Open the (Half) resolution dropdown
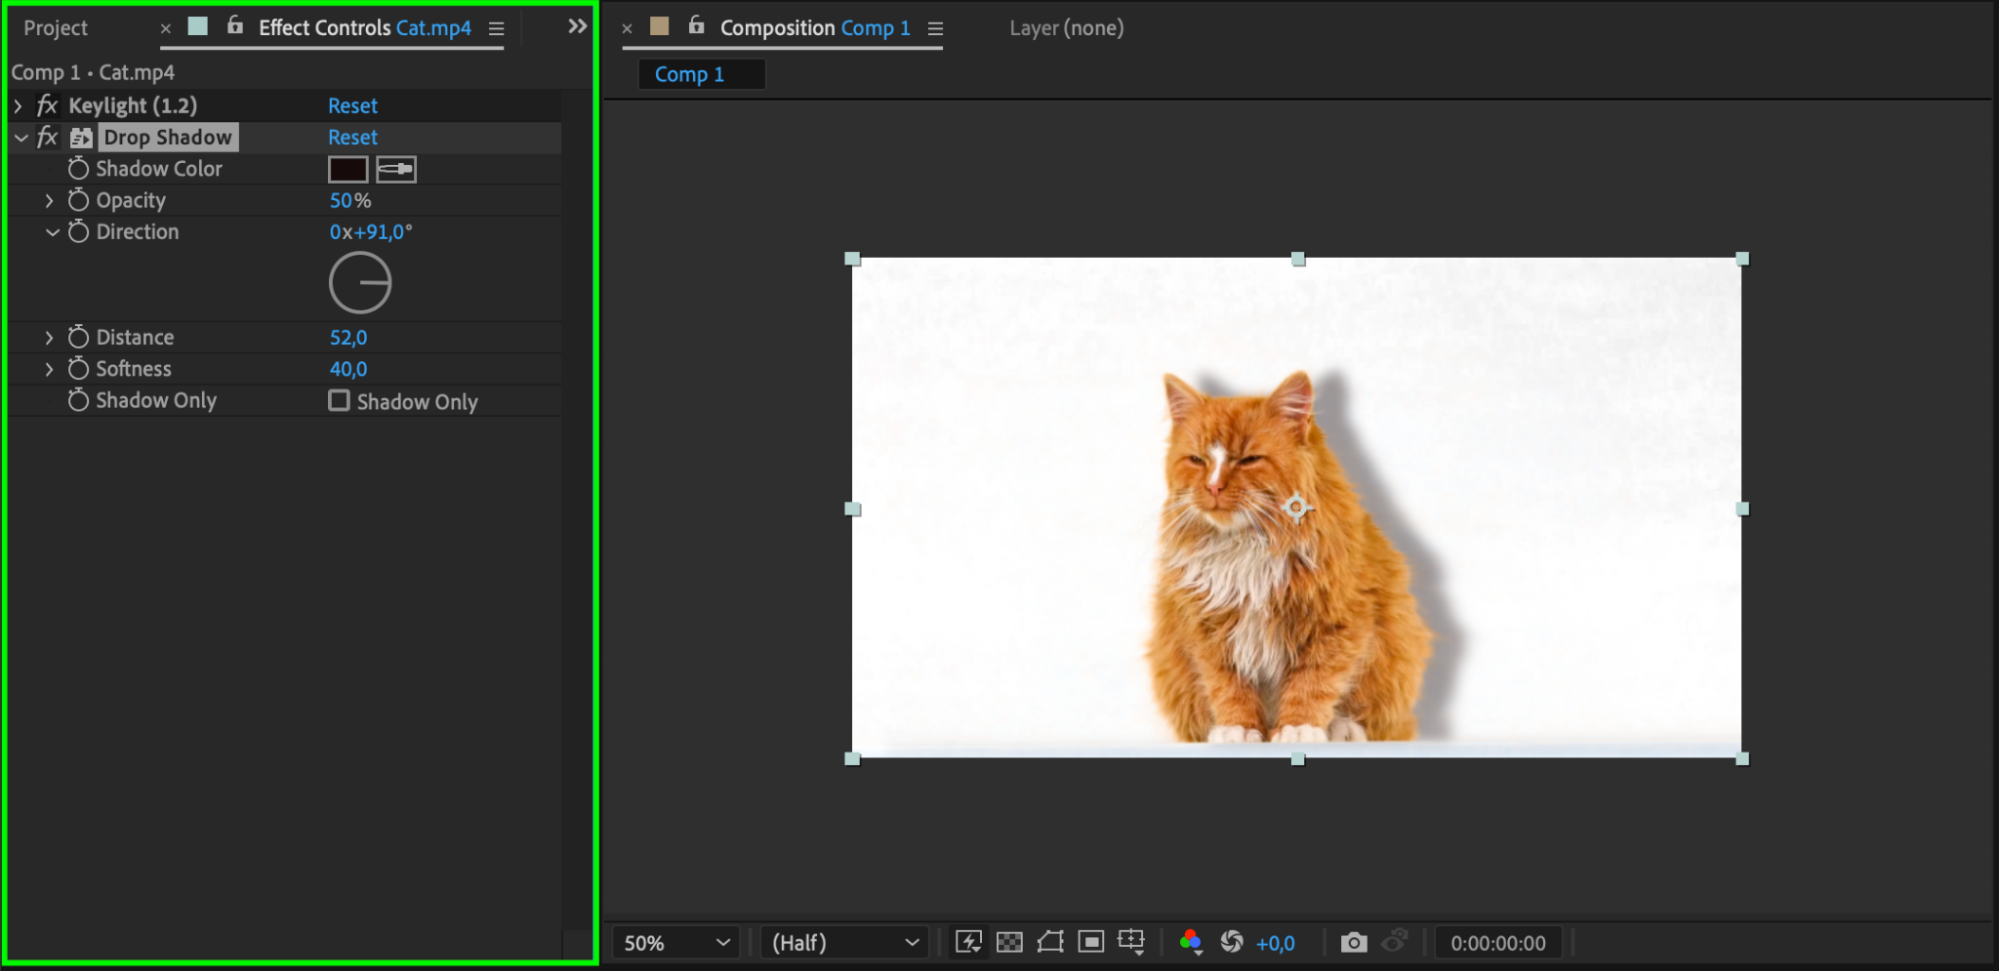Image resolution: width=1999 pixels, height=972 pixels. (844, 942)
